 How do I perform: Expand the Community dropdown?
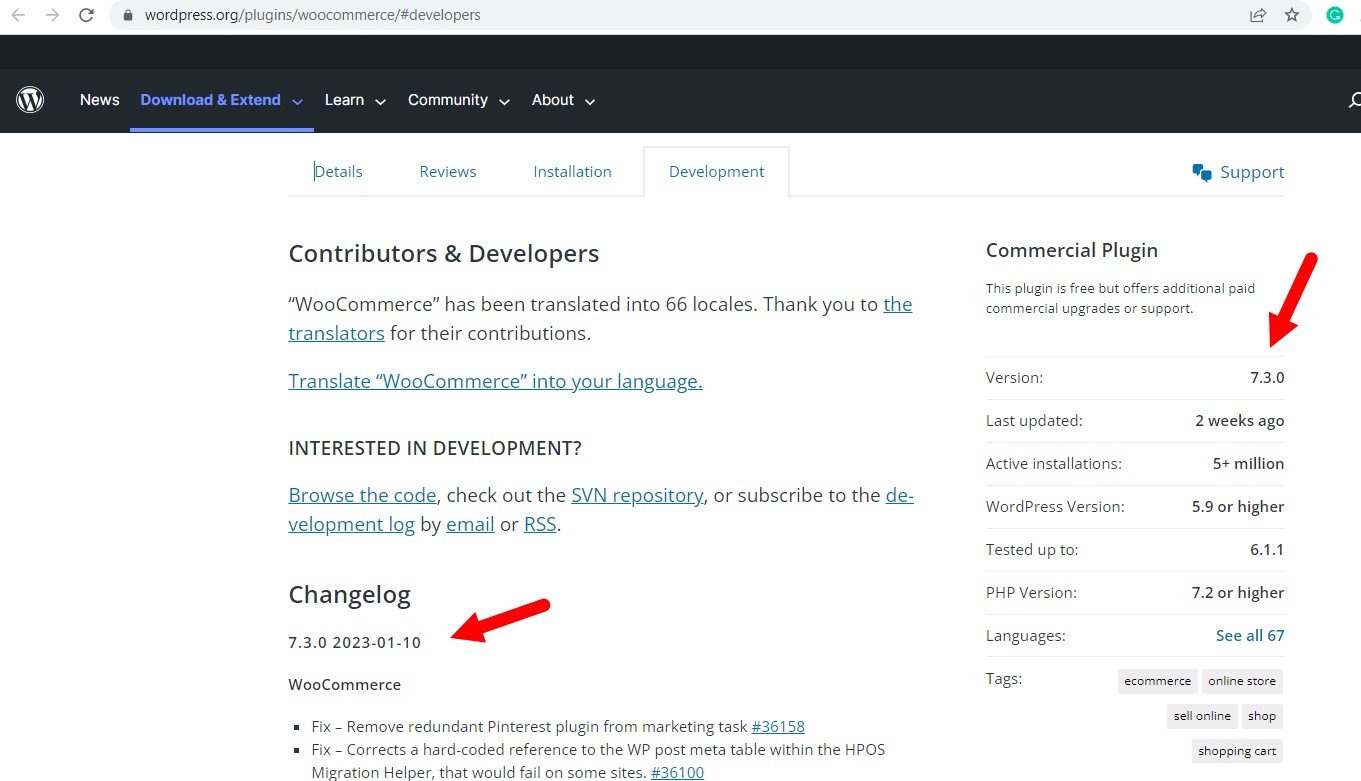pyautogui.click(x=505, y=100)
